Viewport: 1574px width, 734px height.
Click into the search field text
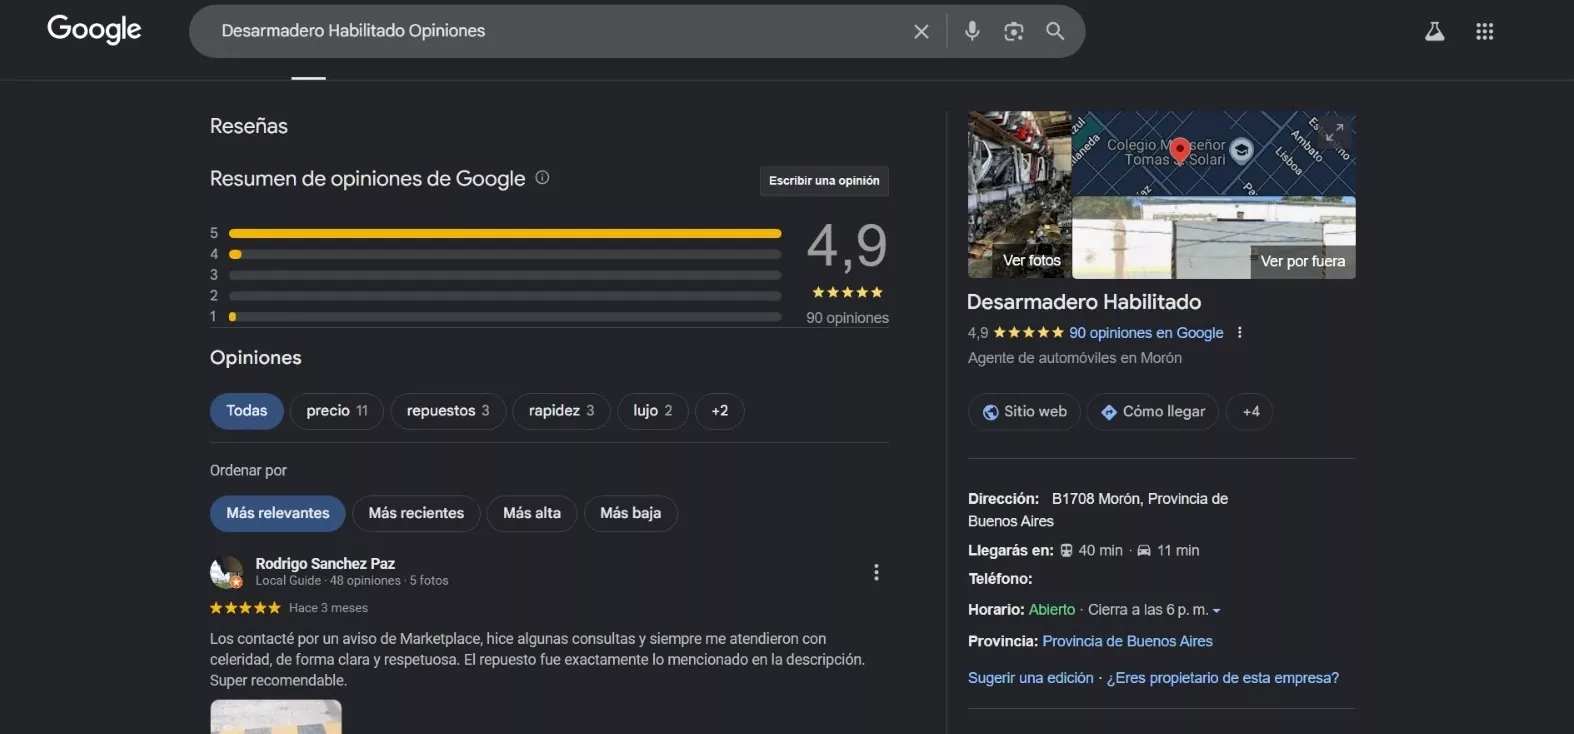[353, 31]
